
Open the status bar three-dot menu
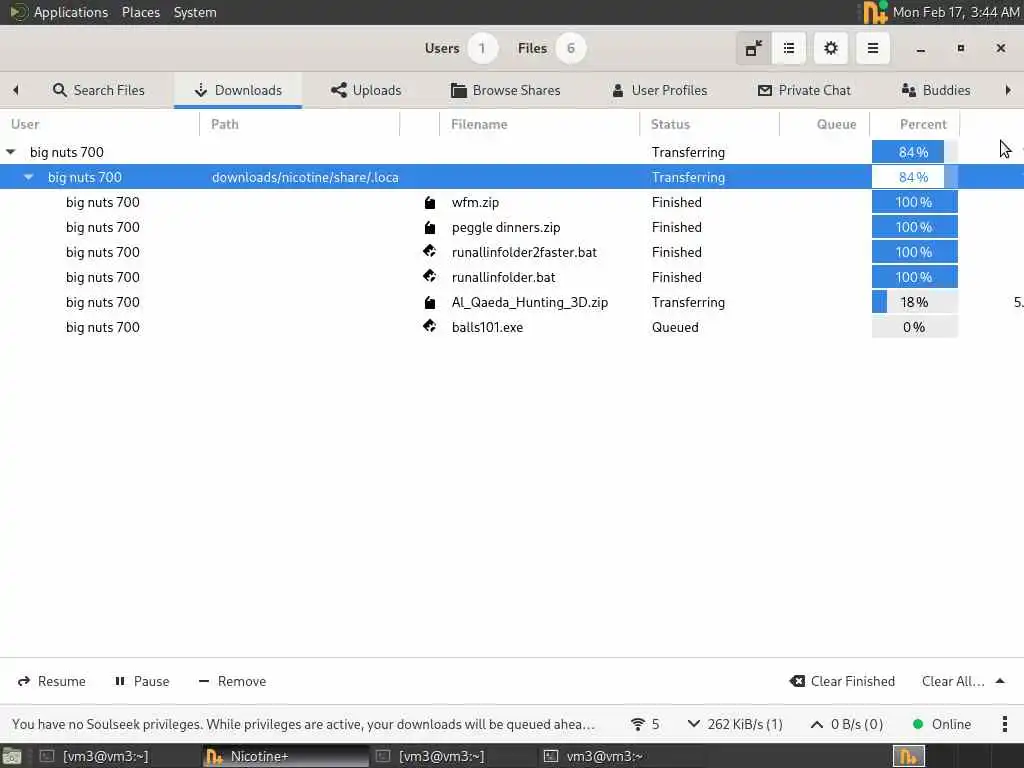1004,724
